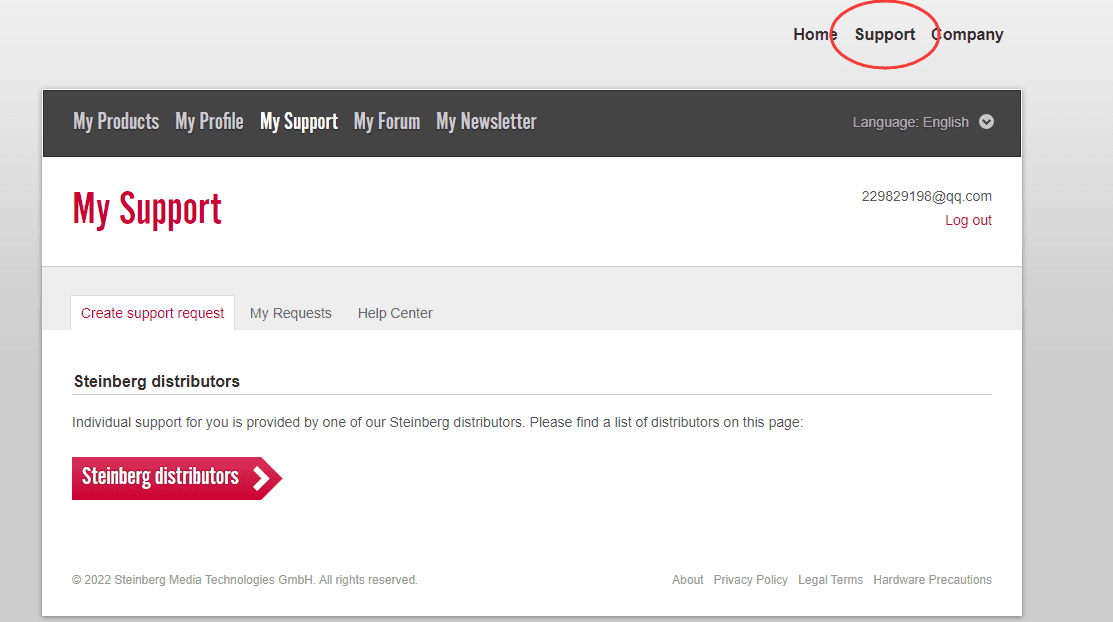Click the account email 229829198@qq.com
The width and height of the screenshot is (1113, 622).
(926, 196)
